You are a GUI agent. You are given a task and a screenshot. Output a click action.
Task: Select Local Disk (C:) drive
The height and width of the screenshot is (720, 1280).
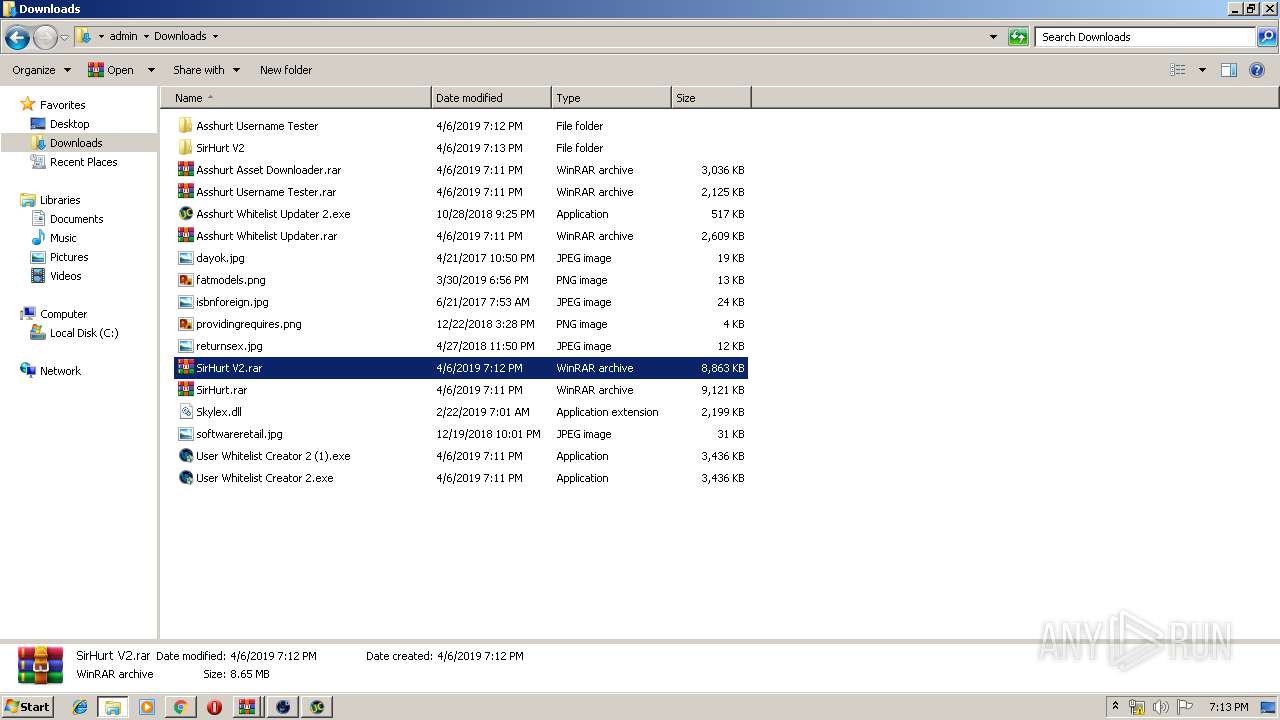pyautogui.click(x=84, y=333)
